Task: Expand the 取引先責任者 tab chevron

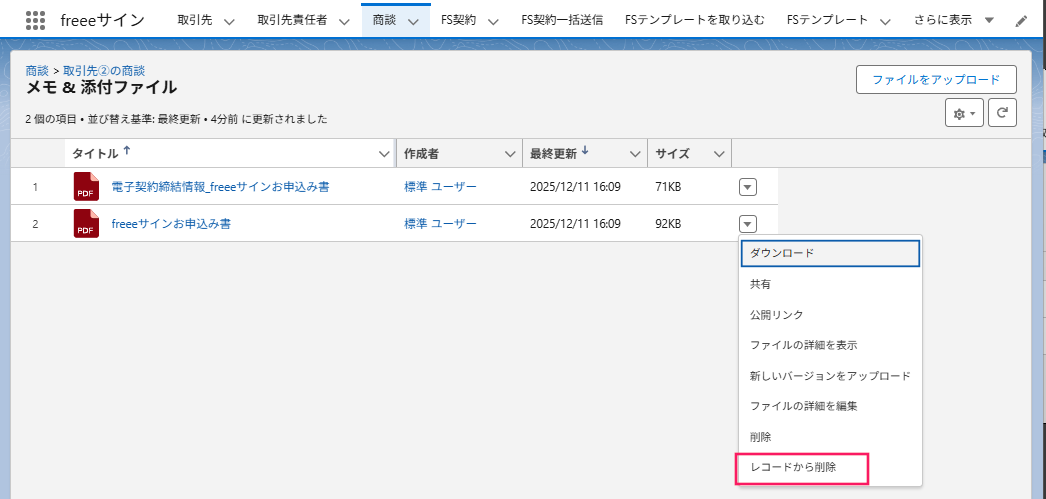Action: point(344,21)
